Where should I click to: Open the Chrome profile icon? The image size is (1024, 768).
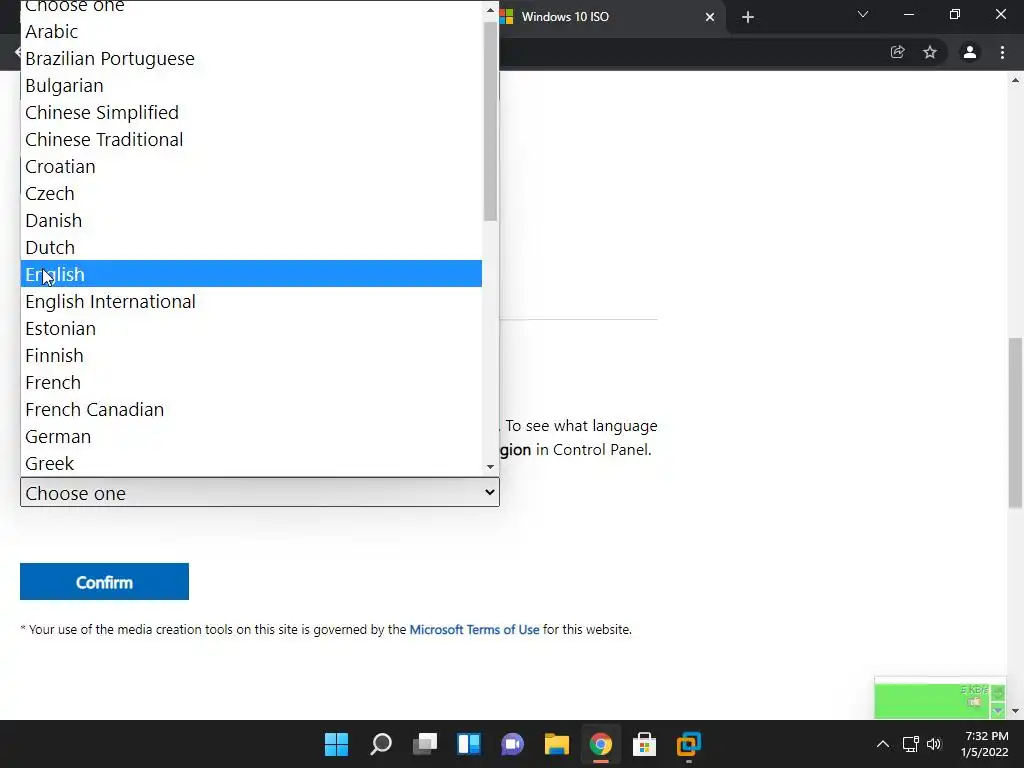970,52
